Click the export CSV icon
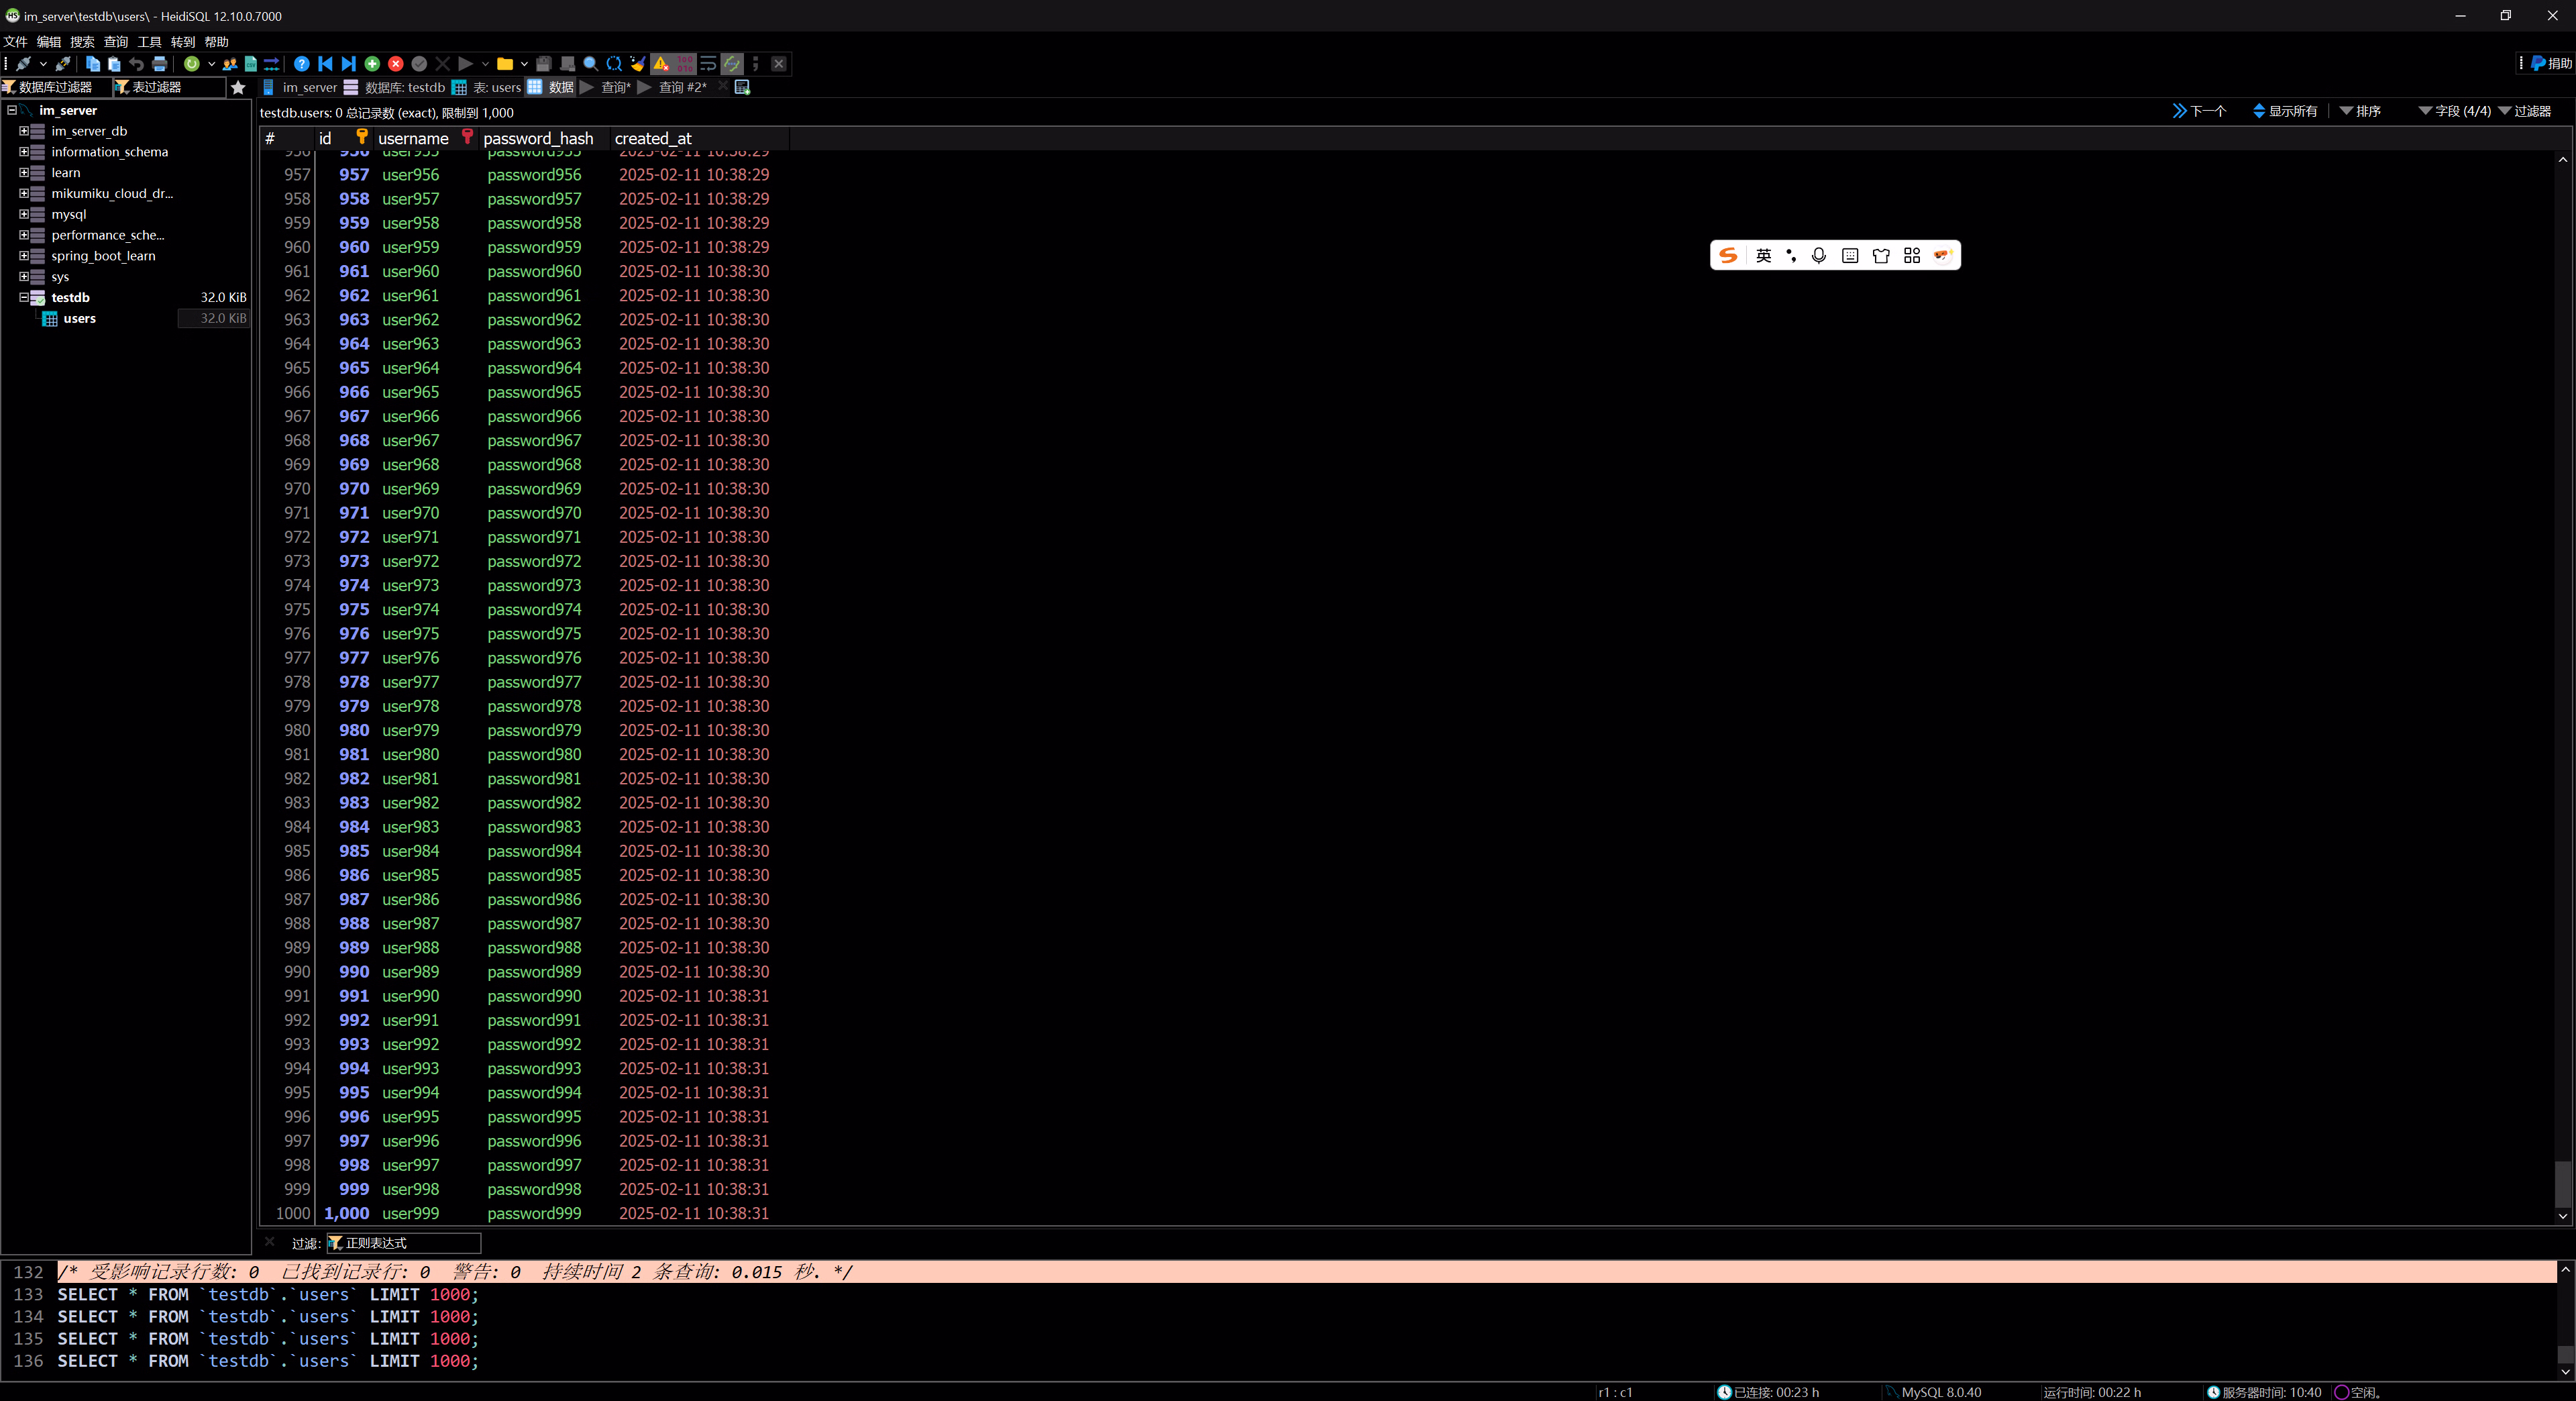Screen dimensions: 2576x1401 click(x=251, y=64)
